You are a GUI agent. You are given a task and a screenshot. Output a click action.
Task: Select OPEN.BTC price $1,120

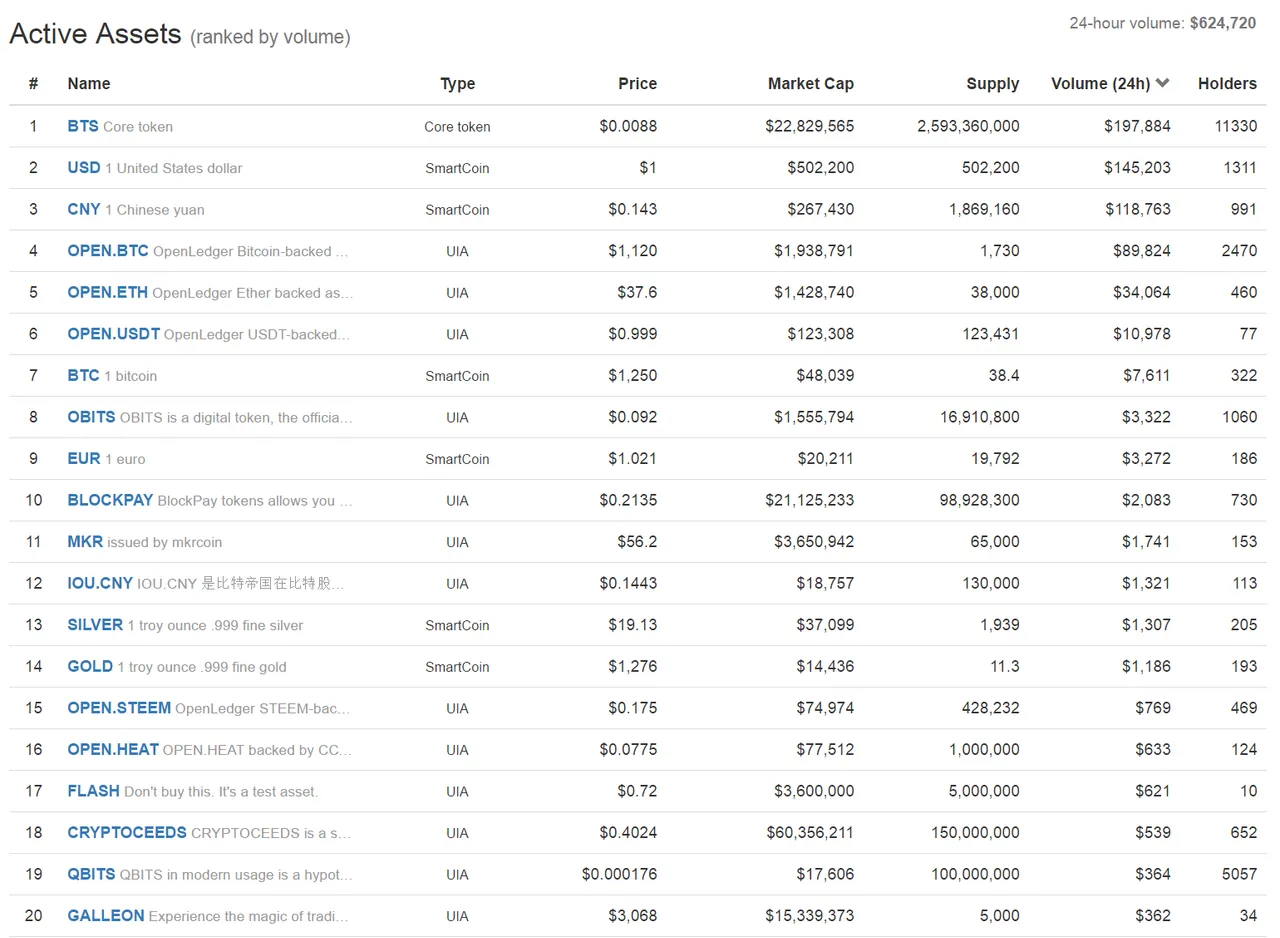coord(632,251)
